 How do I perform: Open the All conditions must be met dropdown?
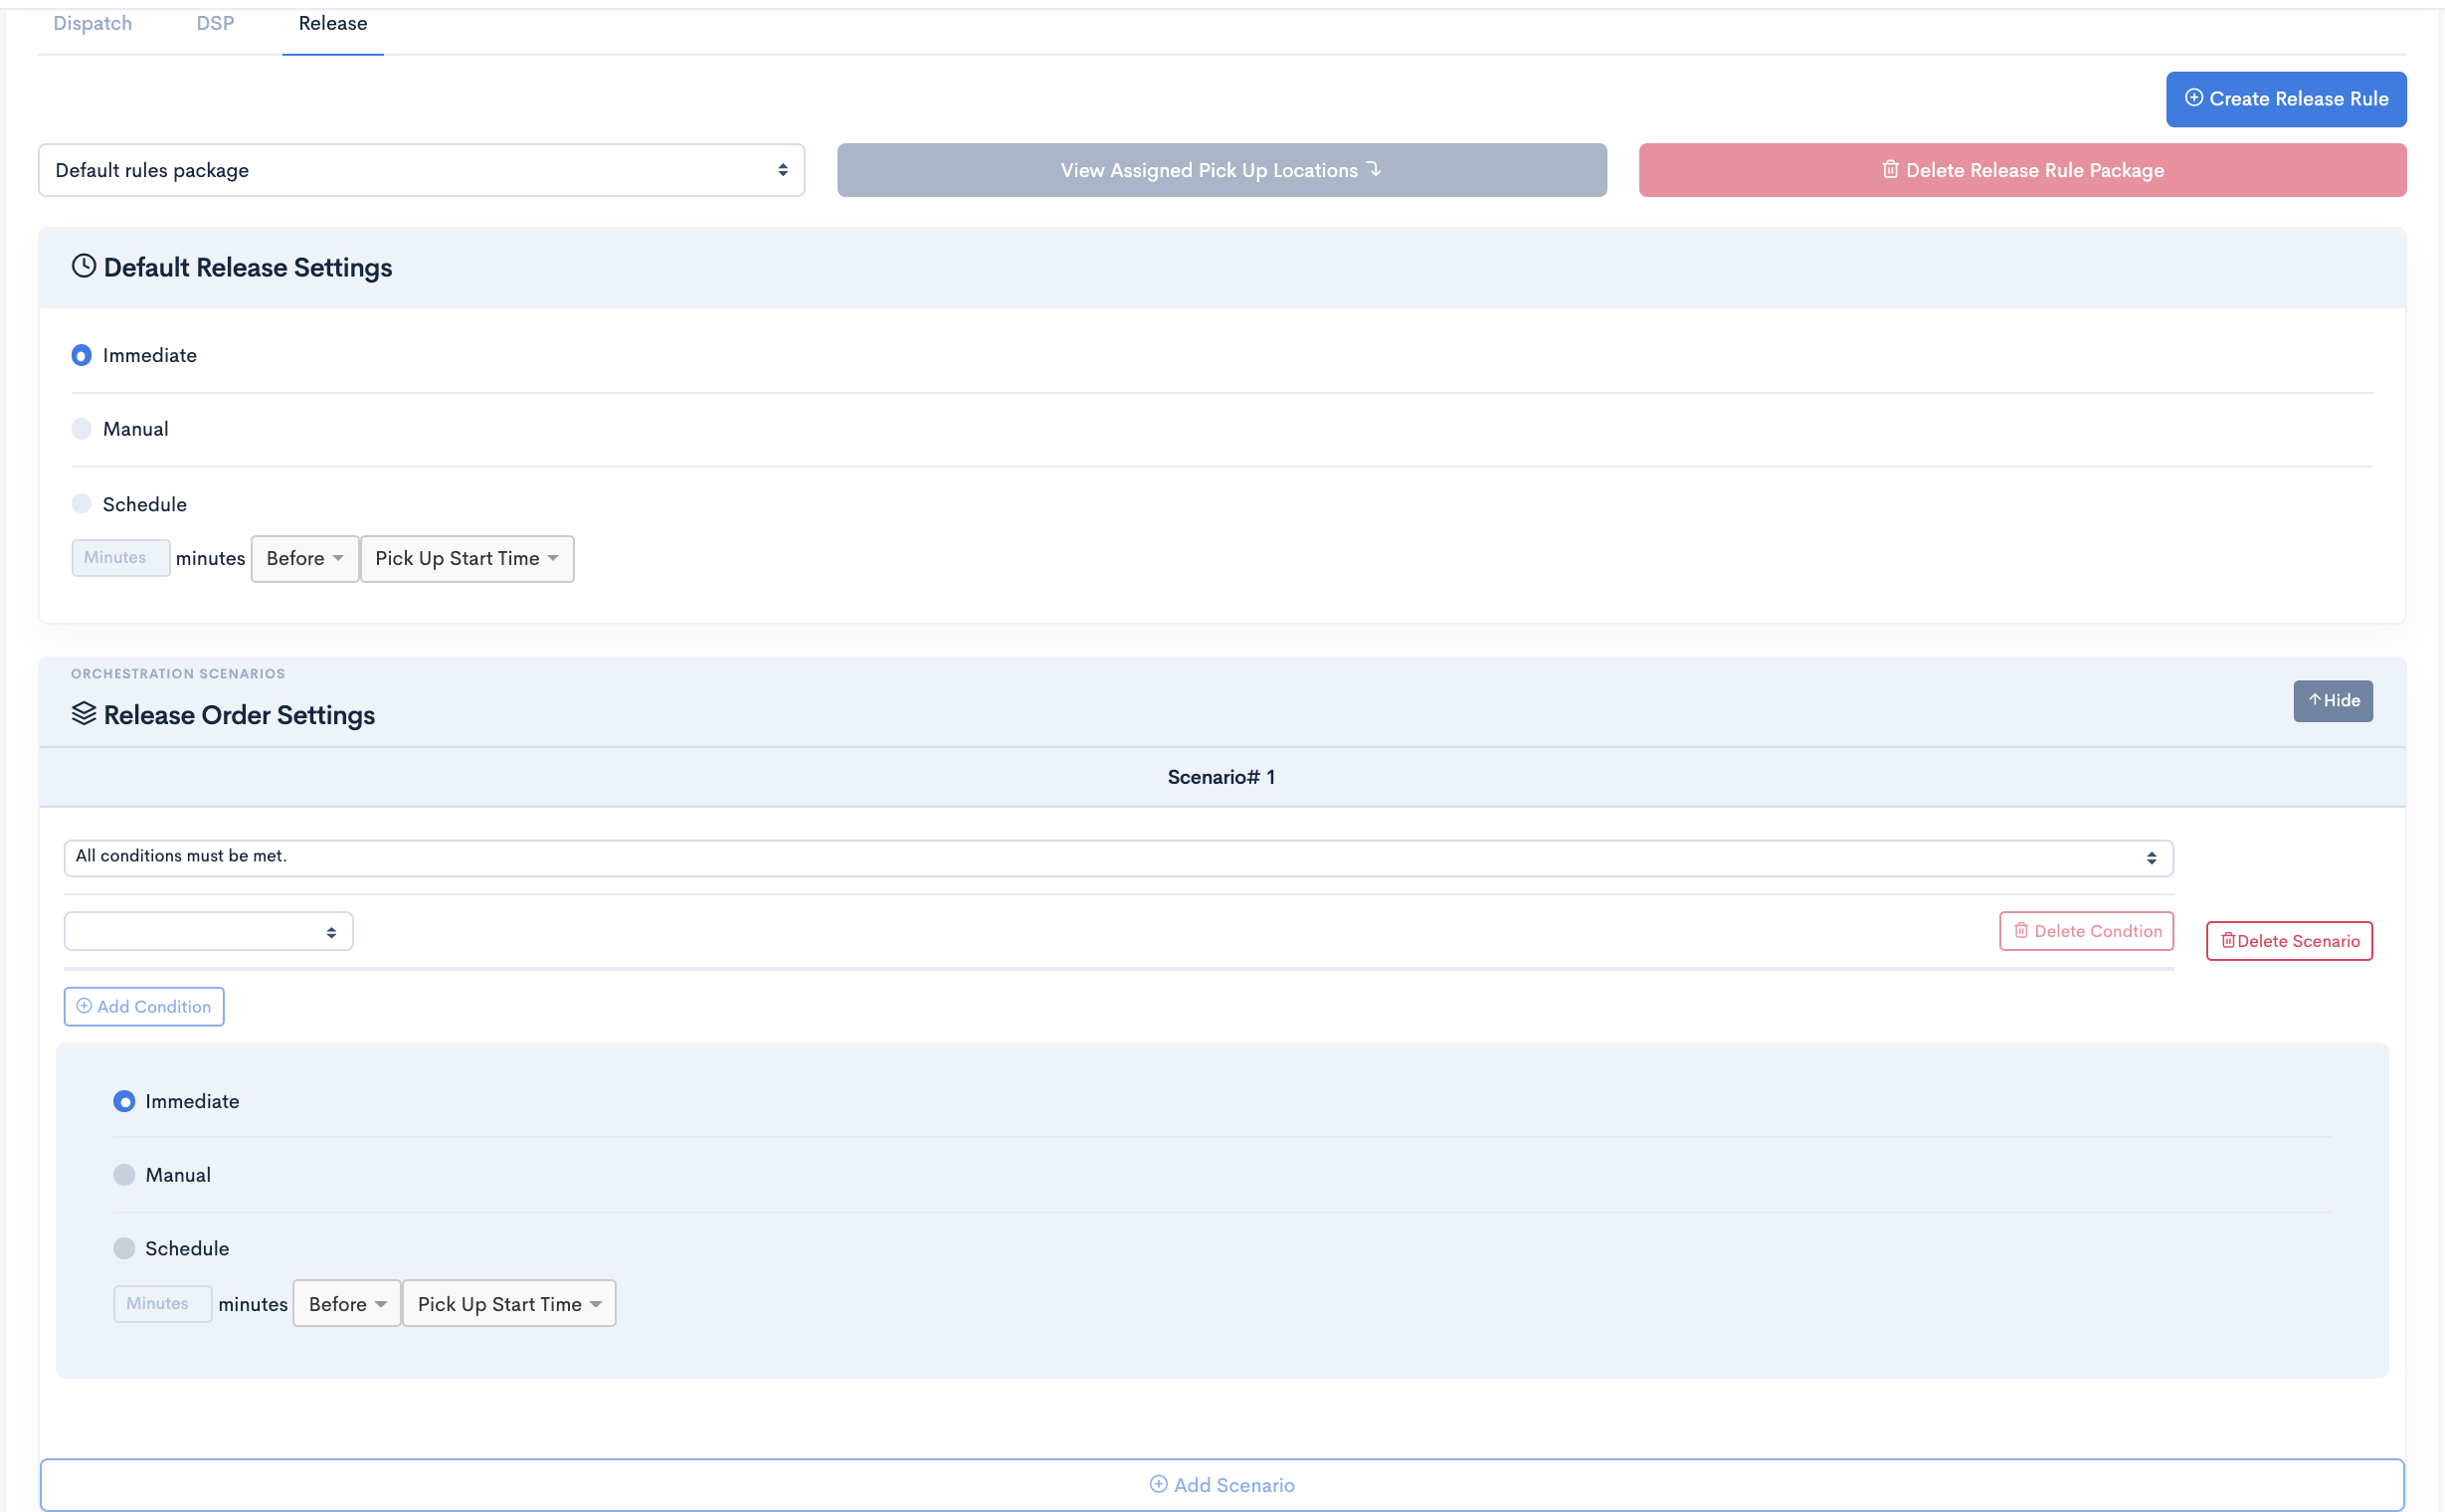point(1118,858)
